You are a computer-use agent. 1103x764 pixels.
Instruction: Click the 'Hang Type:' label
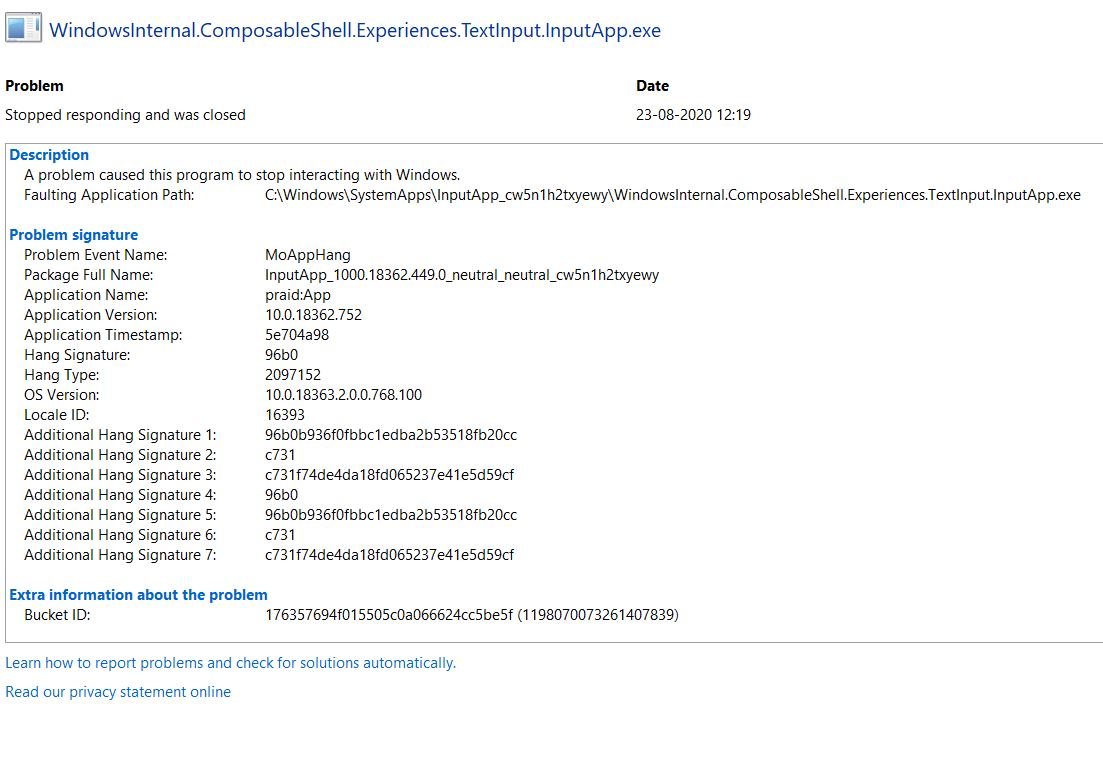tap(62, 375)
